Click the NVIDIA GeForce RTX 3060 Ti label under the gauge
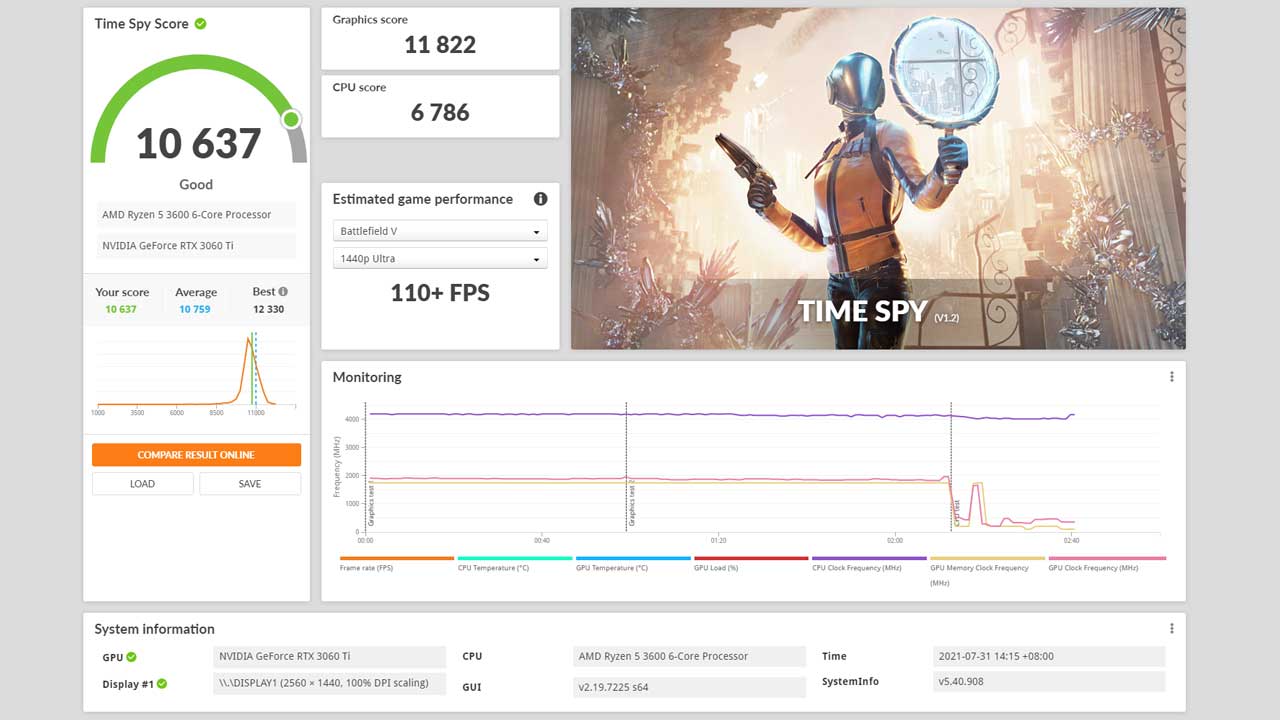 (196, 246)
